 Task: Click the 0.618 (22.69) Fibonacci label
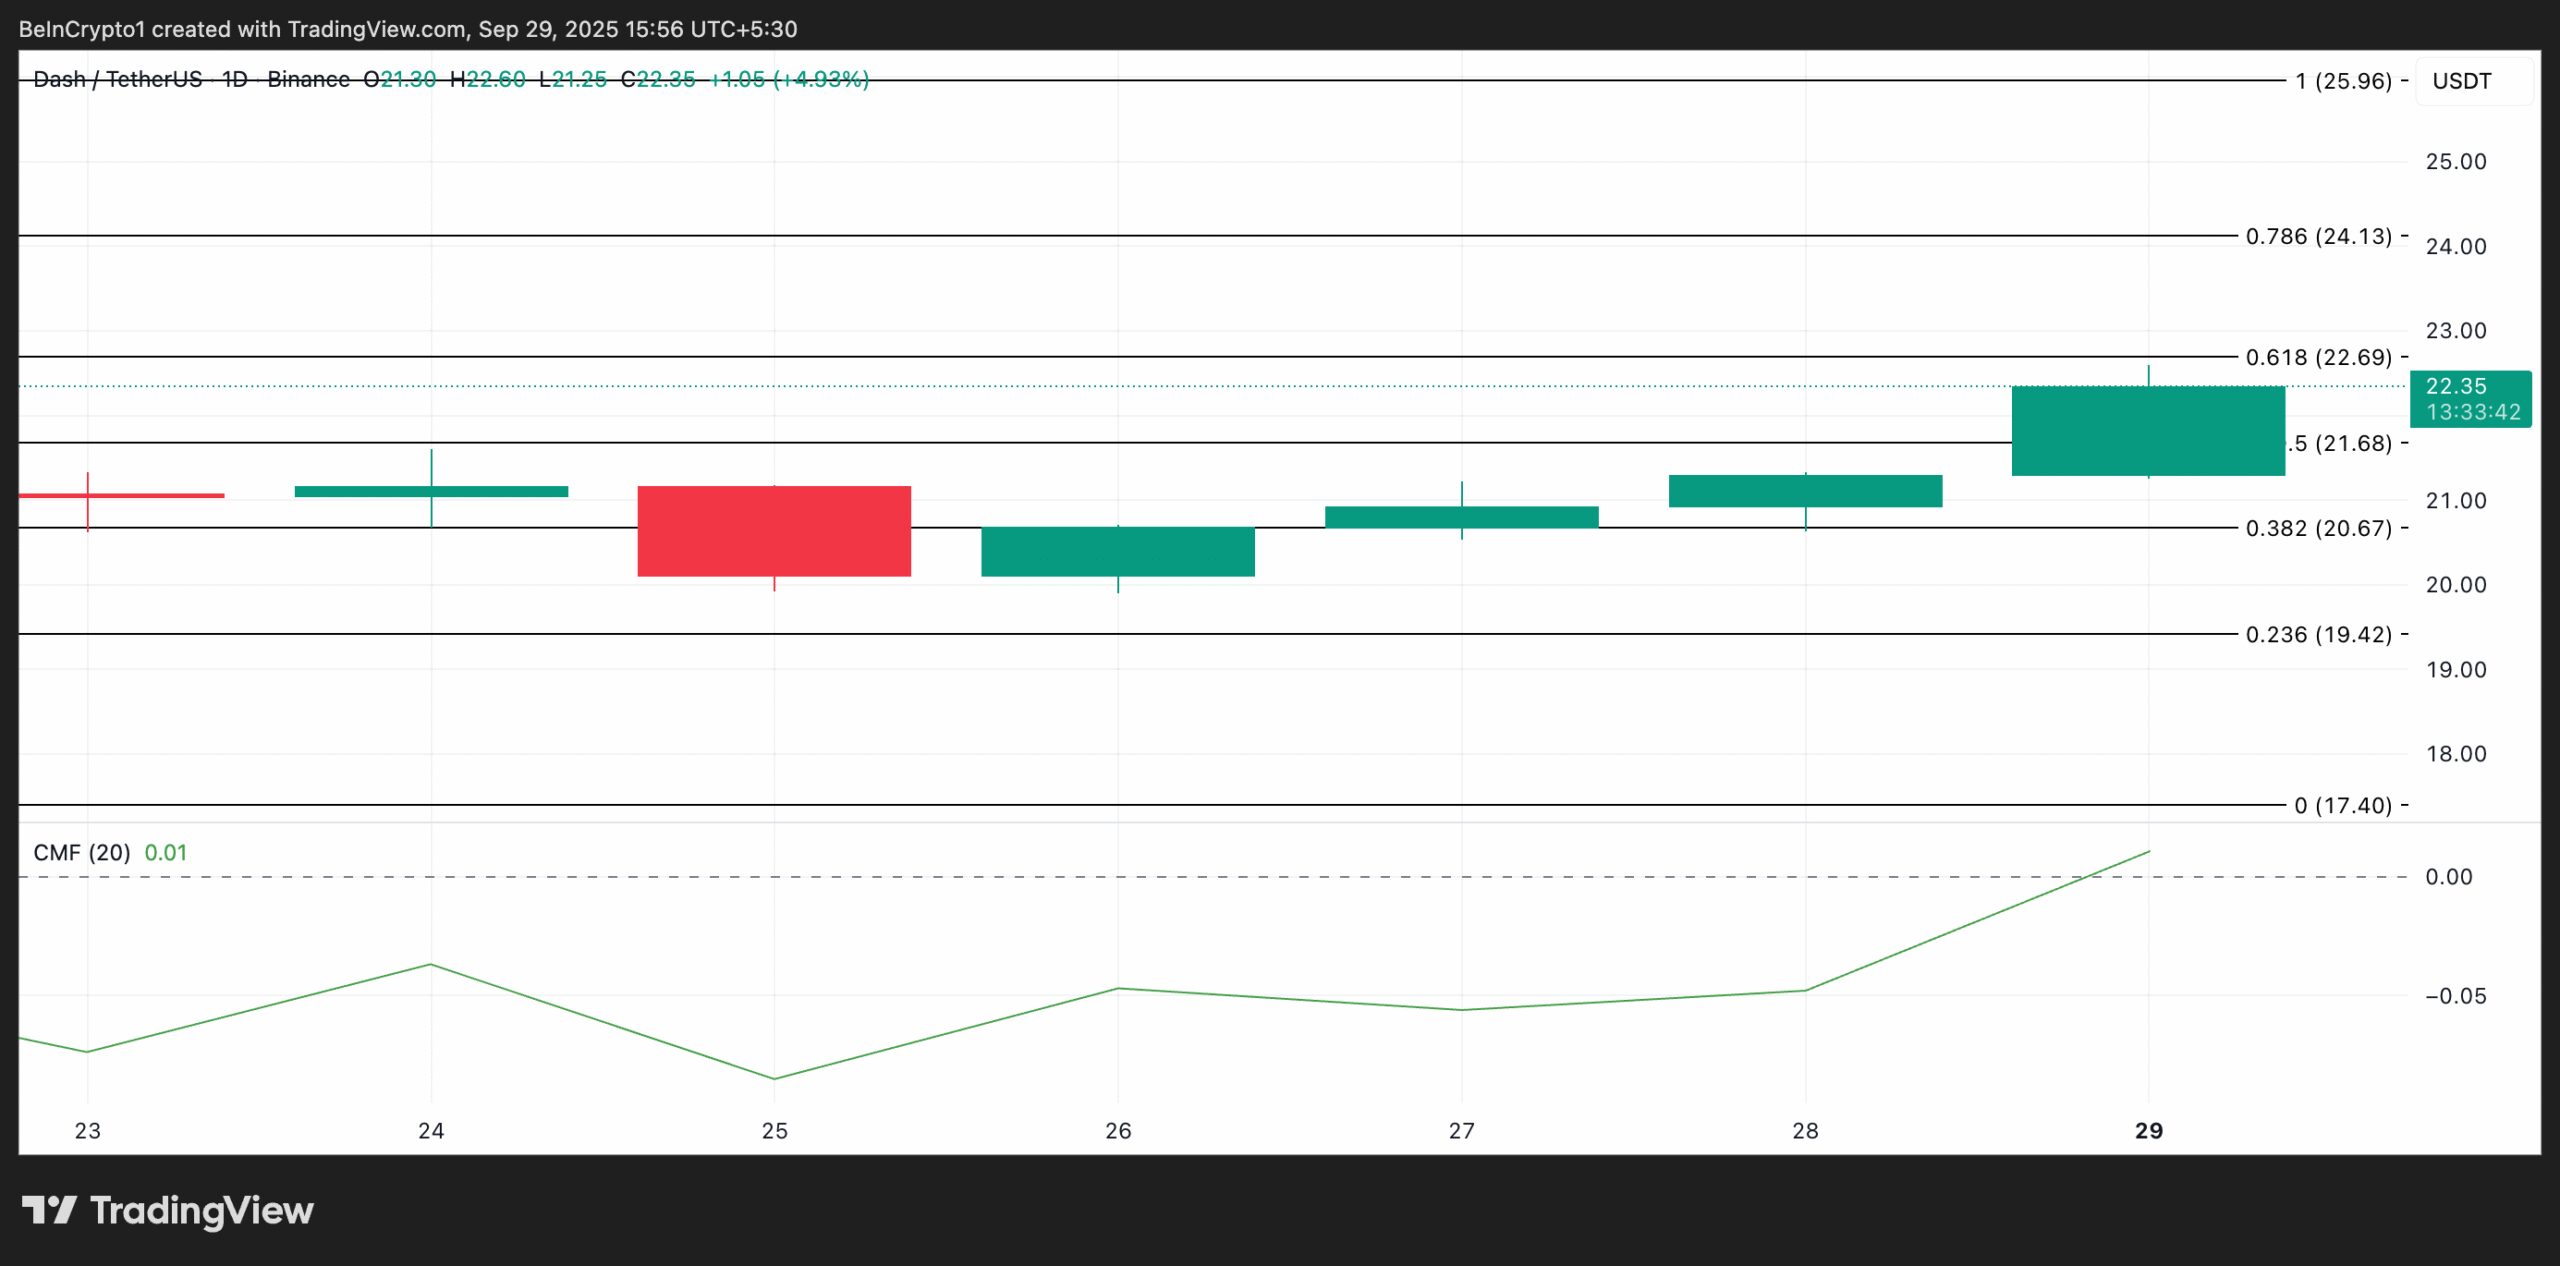pos(2318,357)
